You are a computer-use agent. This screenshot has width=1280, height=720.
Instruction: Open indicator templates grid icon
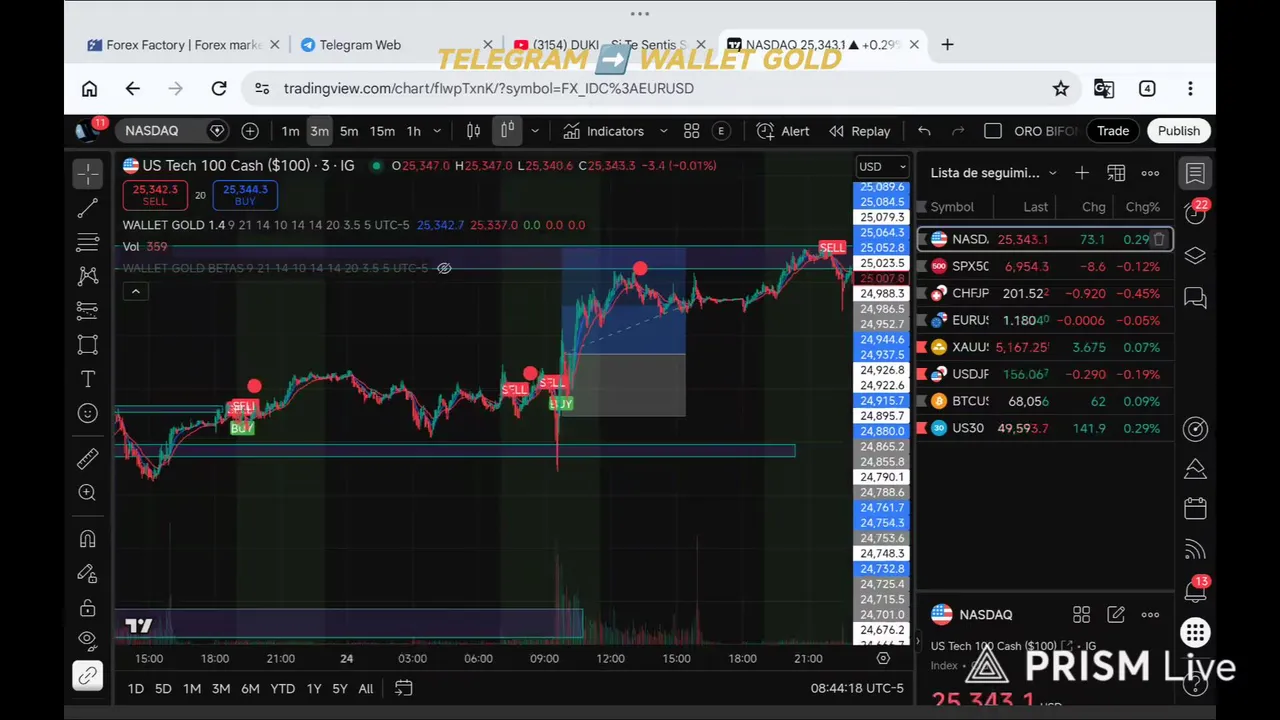[x=691, y=131]
